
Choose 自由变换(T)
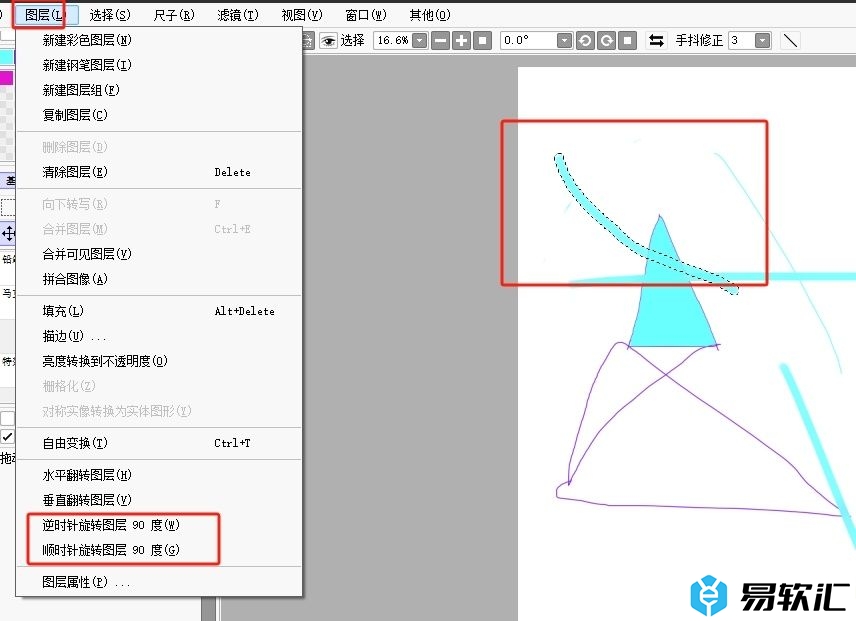coord(159,443)
